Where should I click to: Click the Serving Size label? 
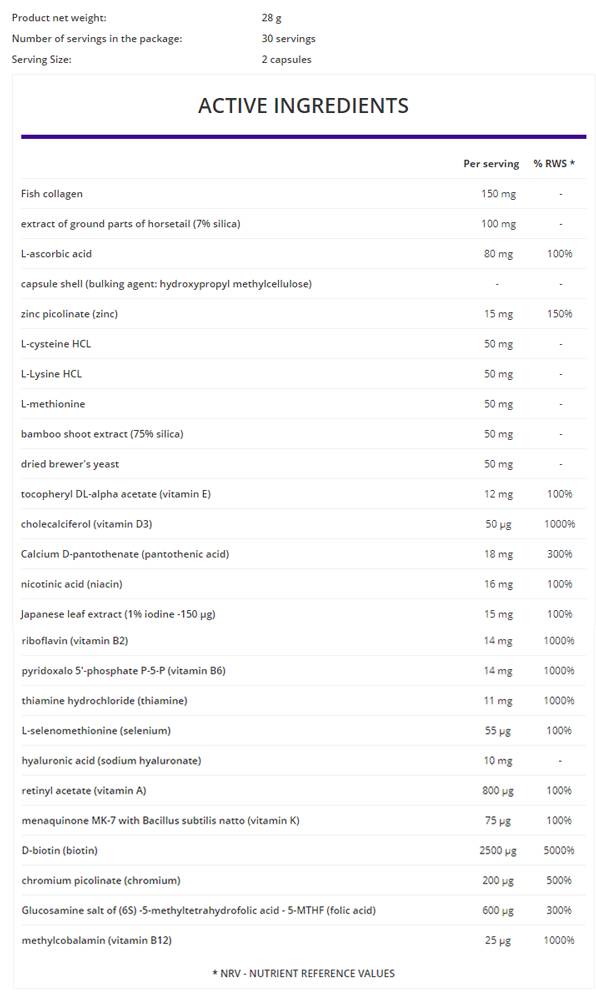point(41,59)
